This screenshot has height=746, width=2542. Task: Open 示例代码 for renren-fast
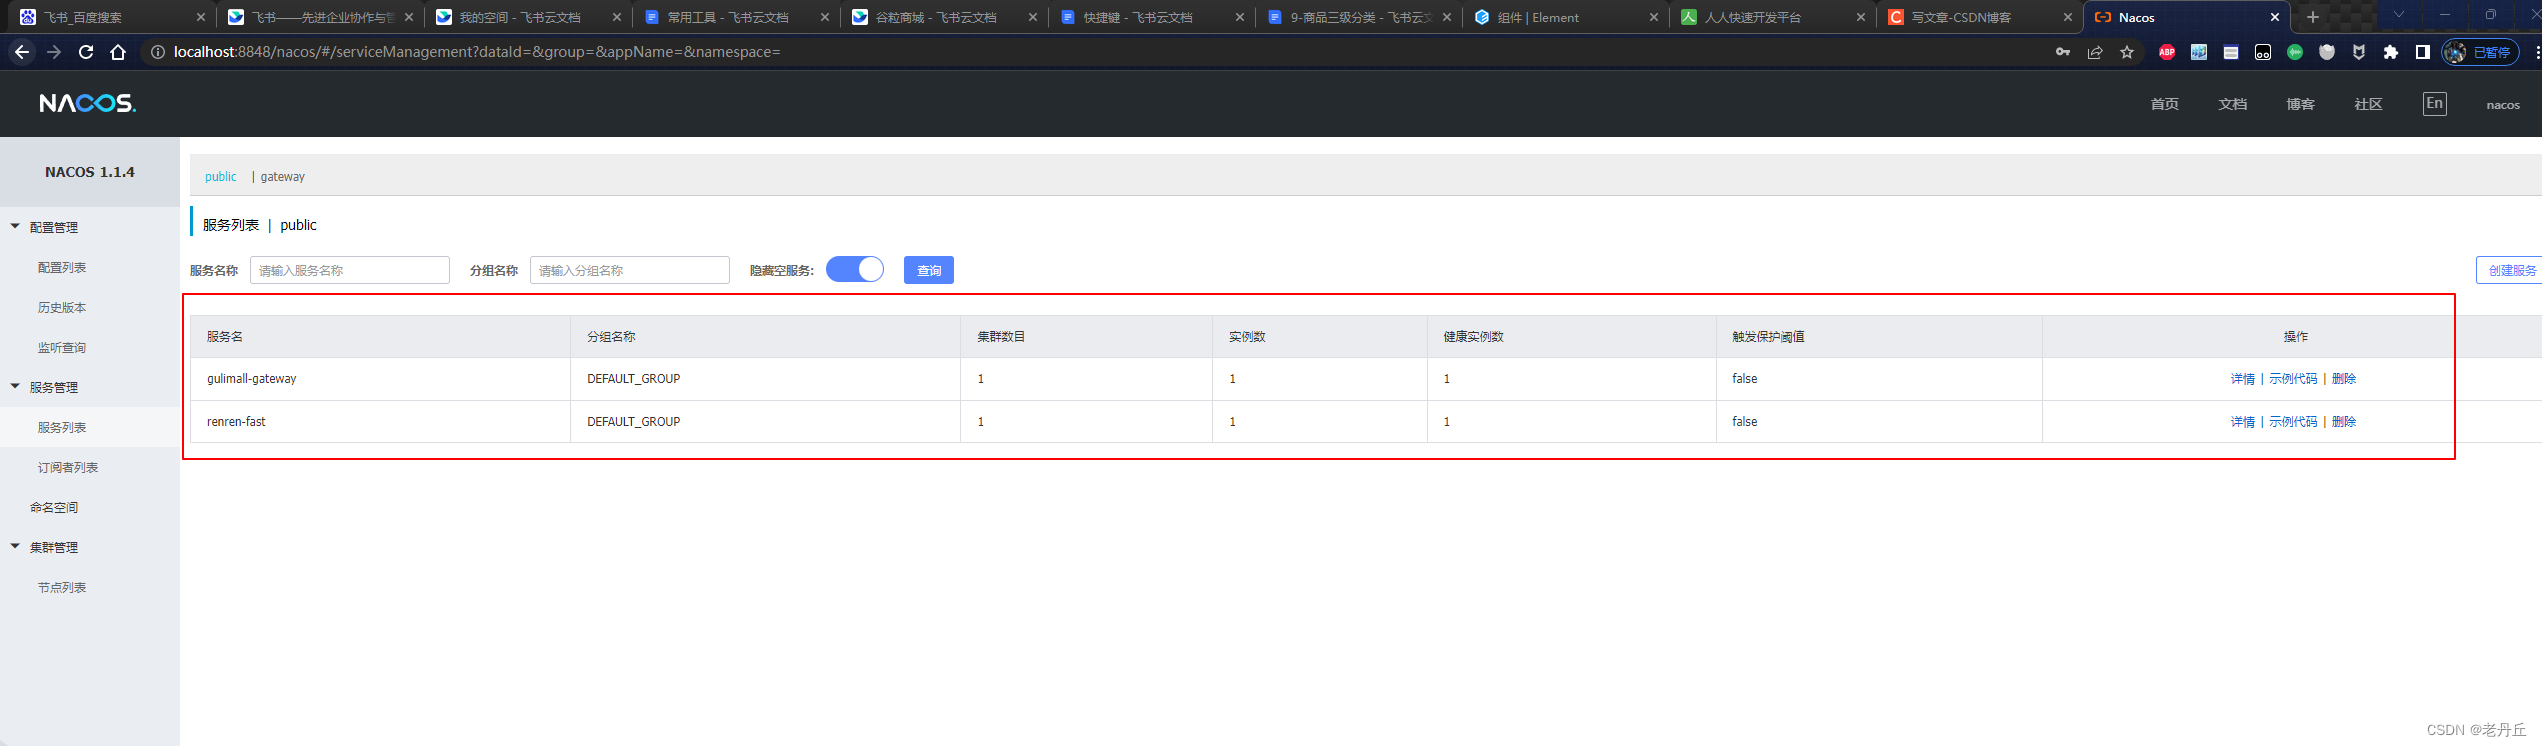(x=2293, y=422)
